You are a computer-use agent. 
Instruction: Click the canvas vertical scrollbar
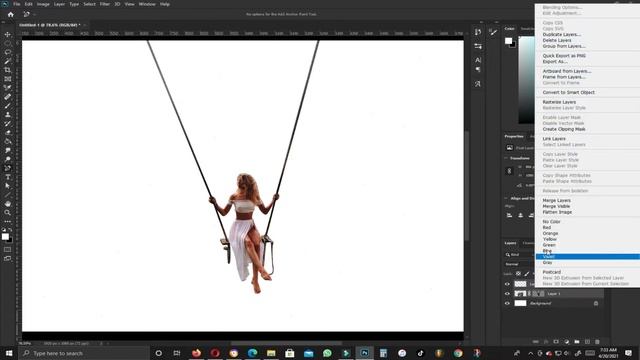467,186
